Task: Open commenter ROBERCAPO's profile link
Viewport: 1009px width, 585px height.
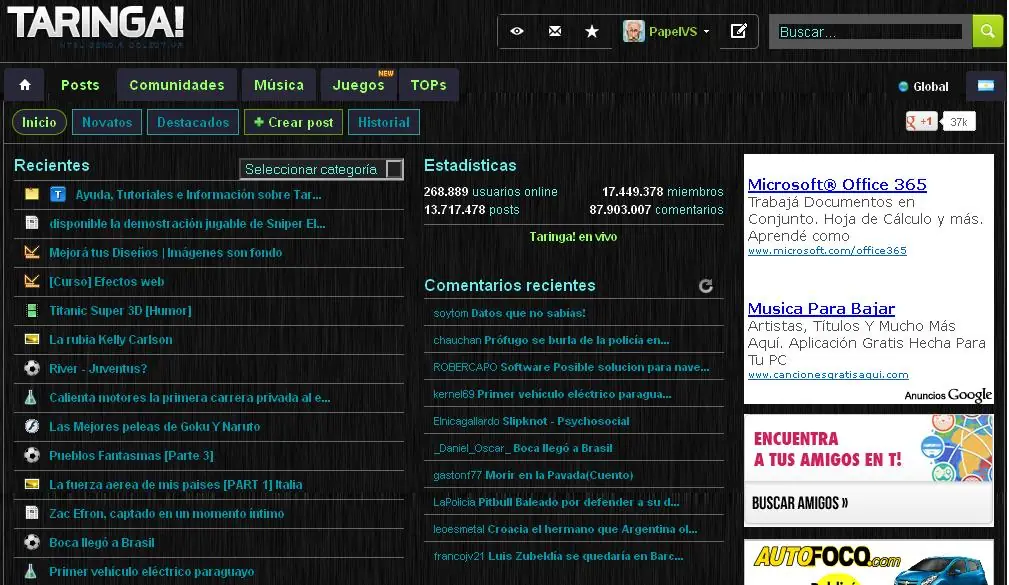Action: click(x=465, y=367)
